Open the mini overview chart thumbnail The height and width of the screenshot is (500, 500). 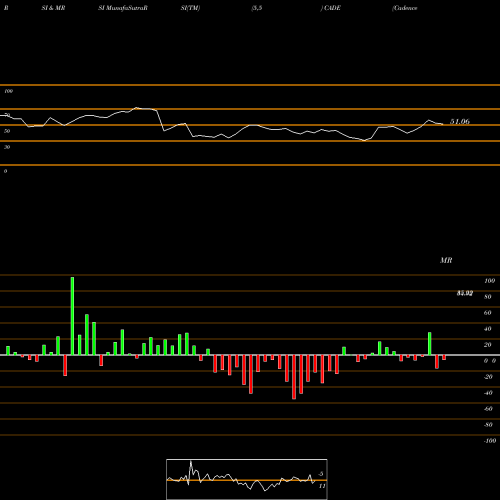pos(247,479)
